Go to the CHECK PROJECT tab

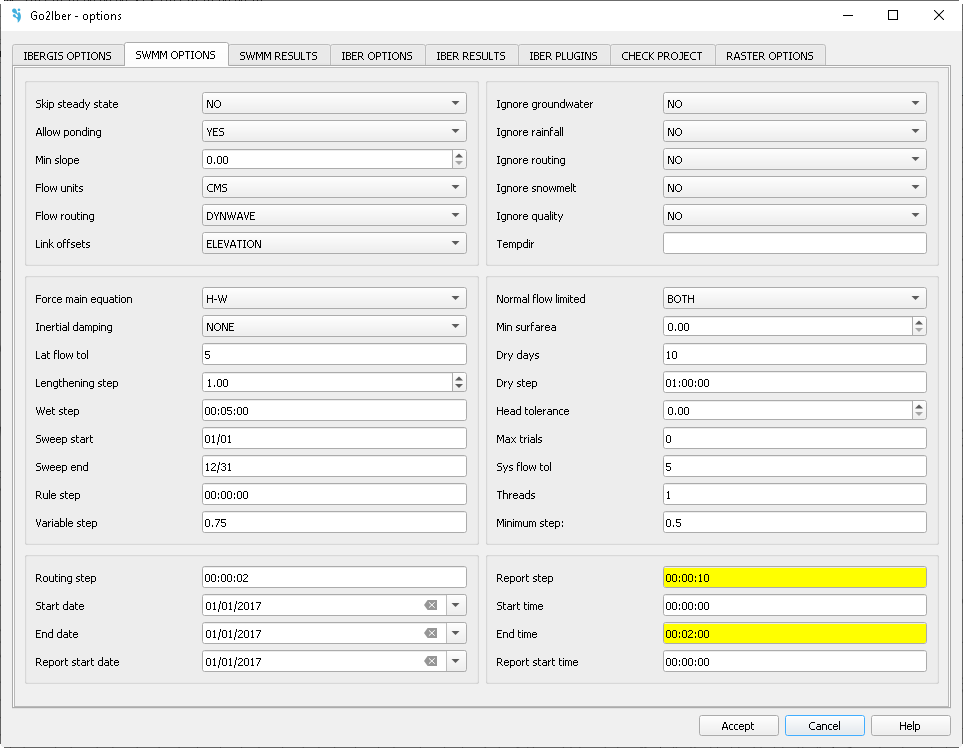click(662, 56)
